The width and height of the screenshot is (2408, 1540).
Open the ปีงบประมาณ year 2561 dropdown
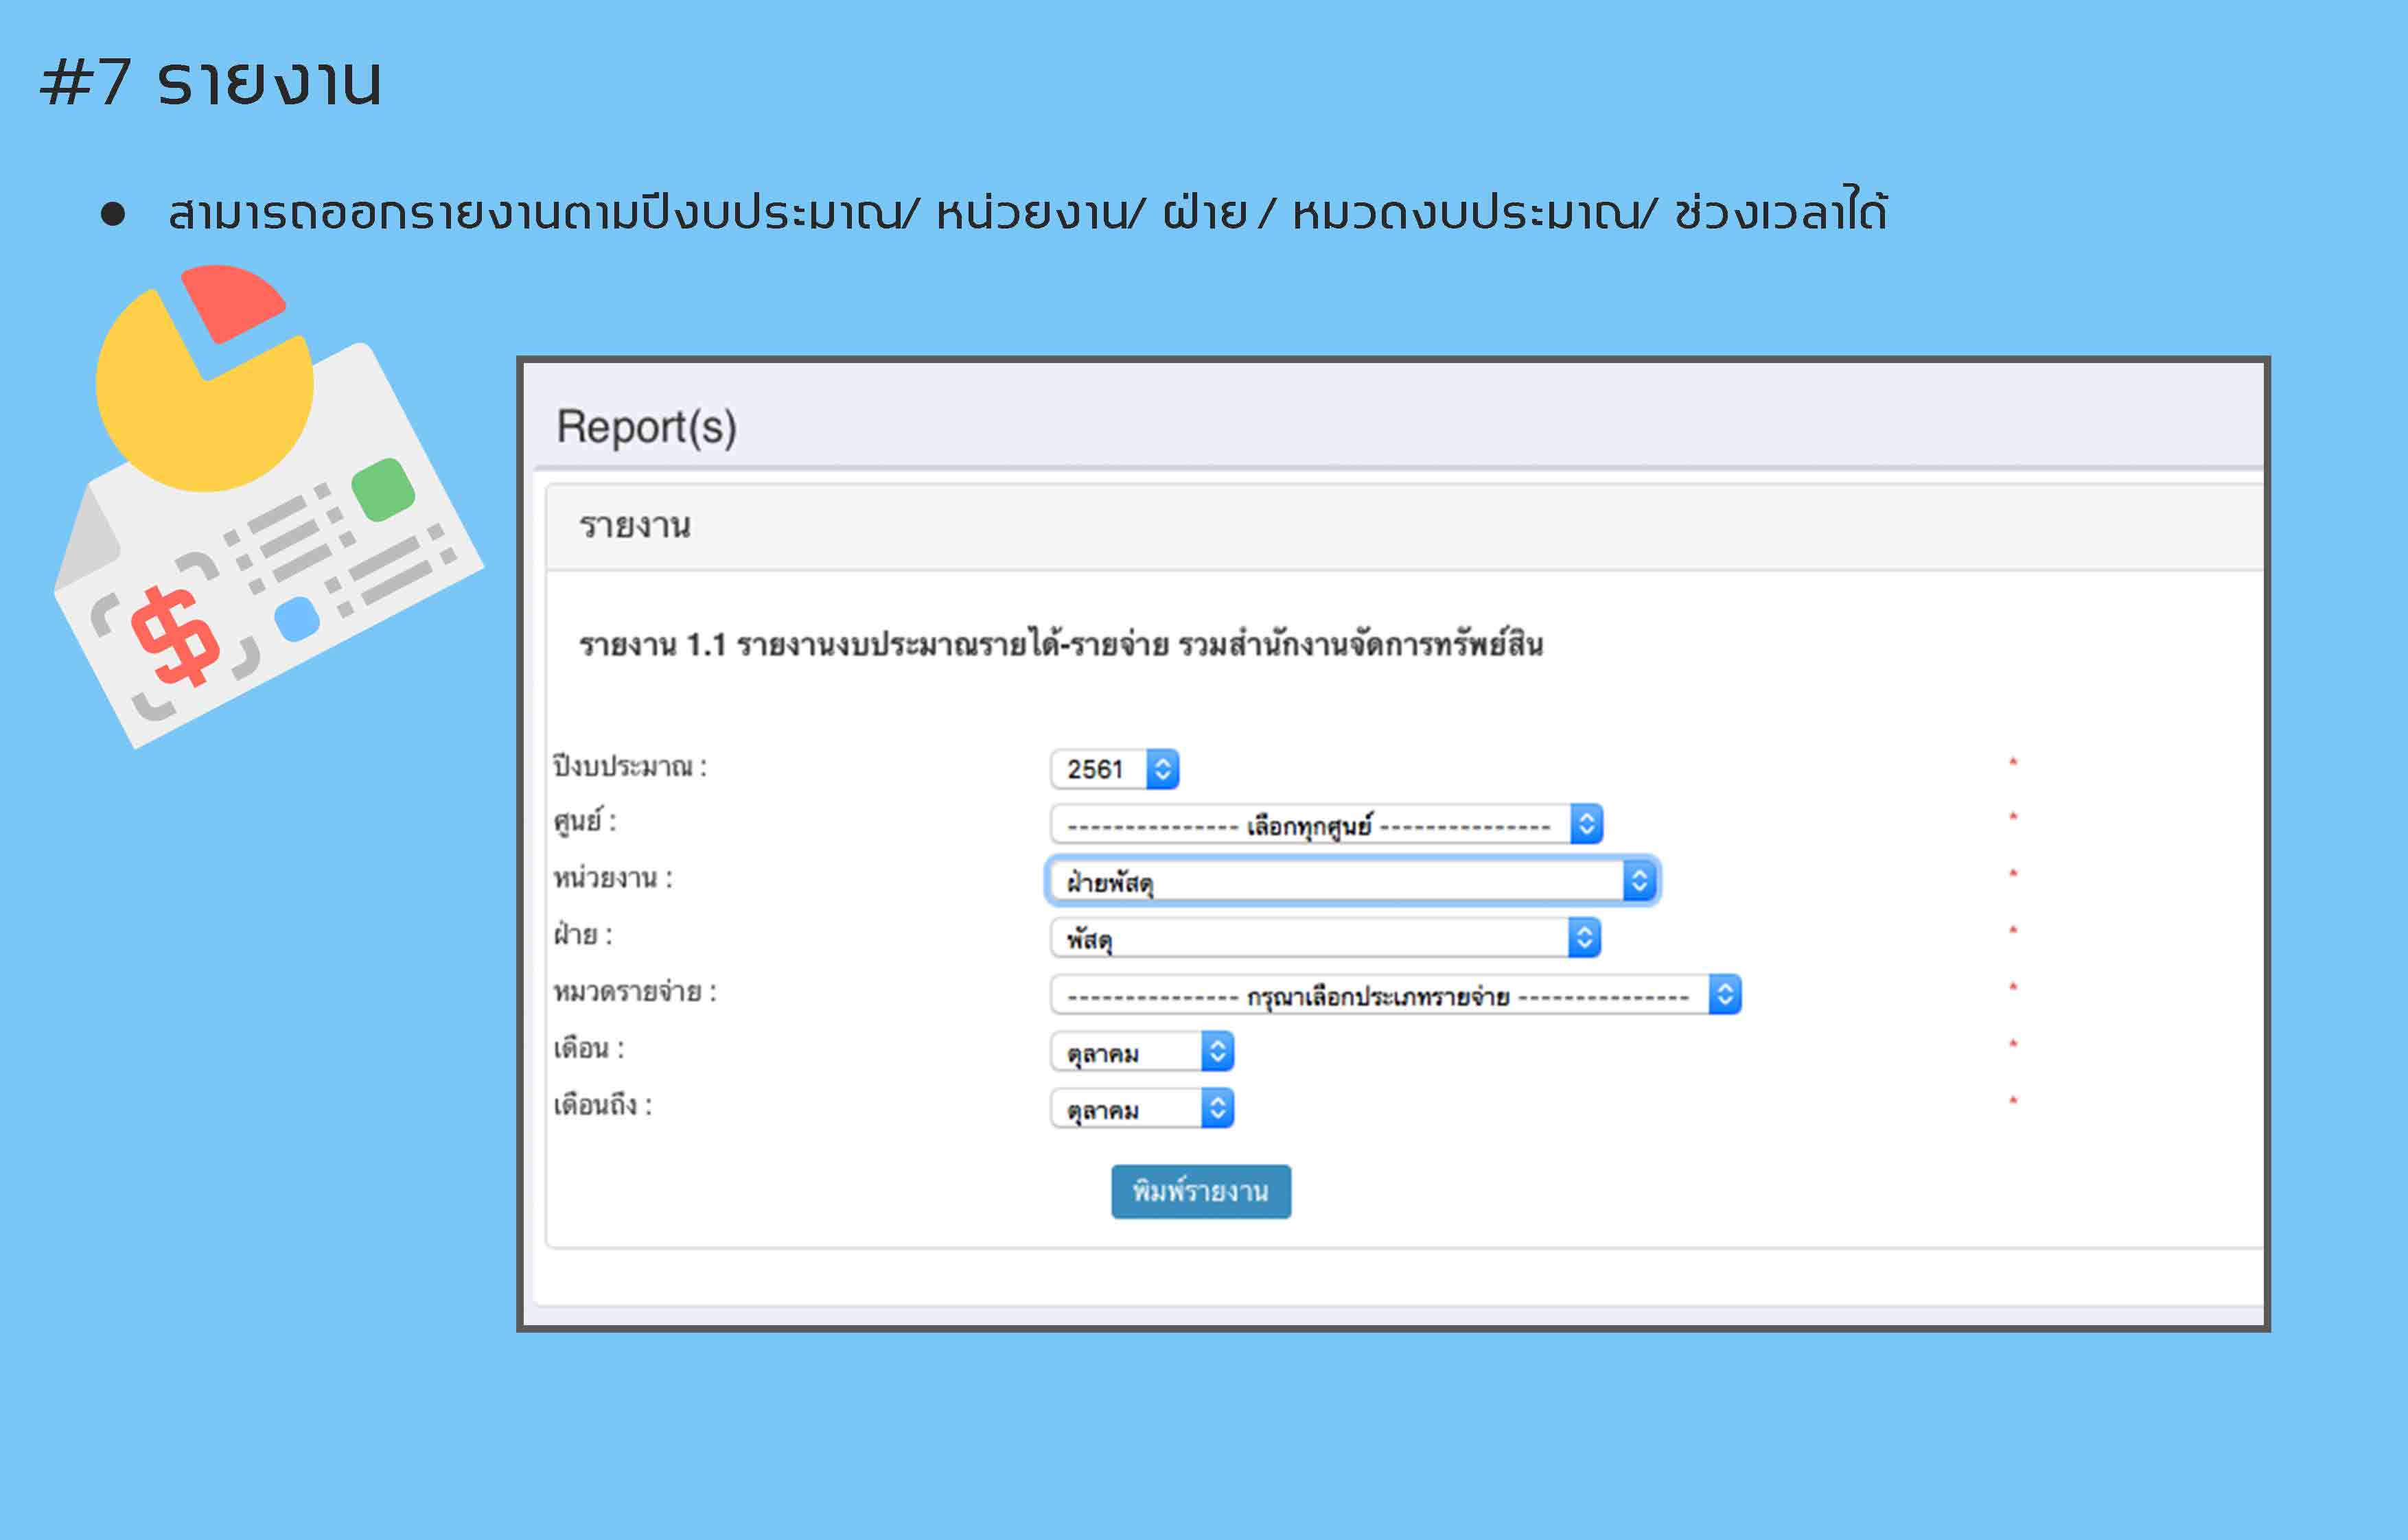click(1099, 769)
